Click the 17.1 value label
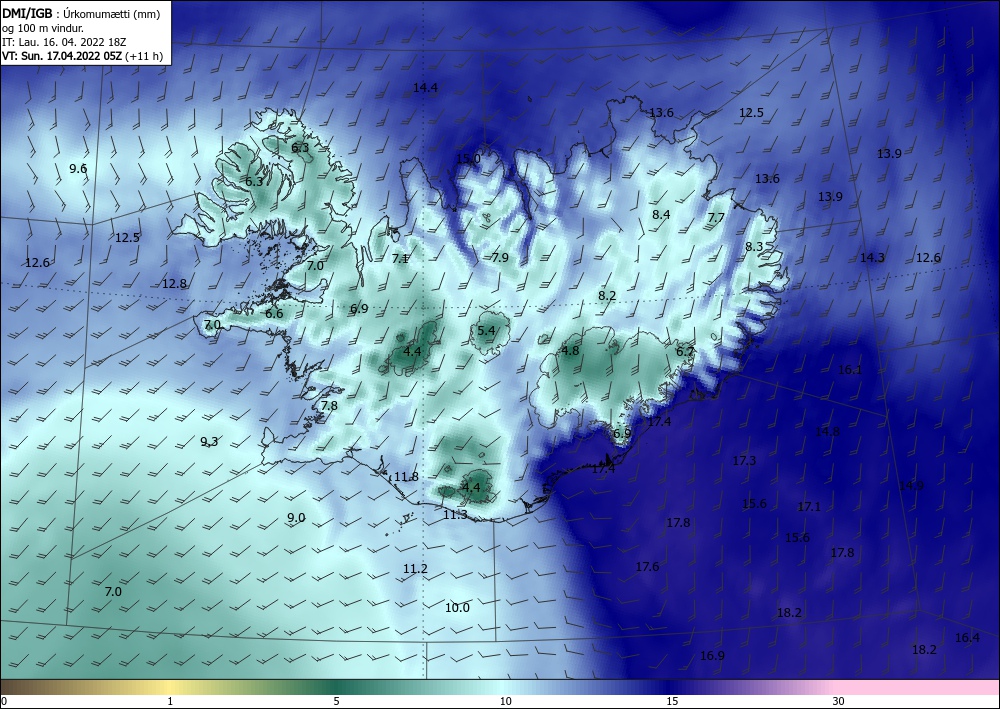Viewport: 1000px width, 709px height. click(x=809, y=507)
